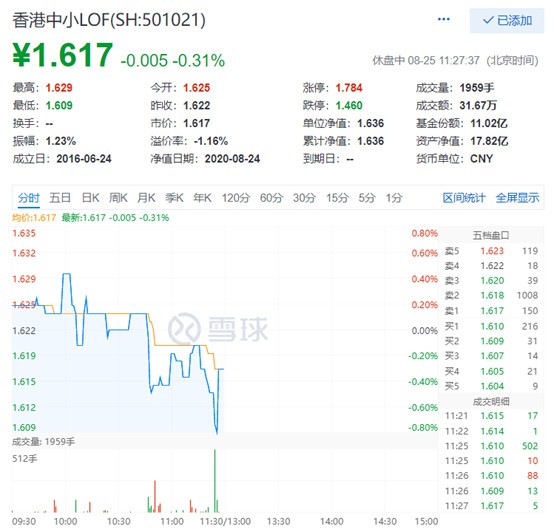Click the 涨停 value 1.784

pyautogui.click(x=349, y=88)
